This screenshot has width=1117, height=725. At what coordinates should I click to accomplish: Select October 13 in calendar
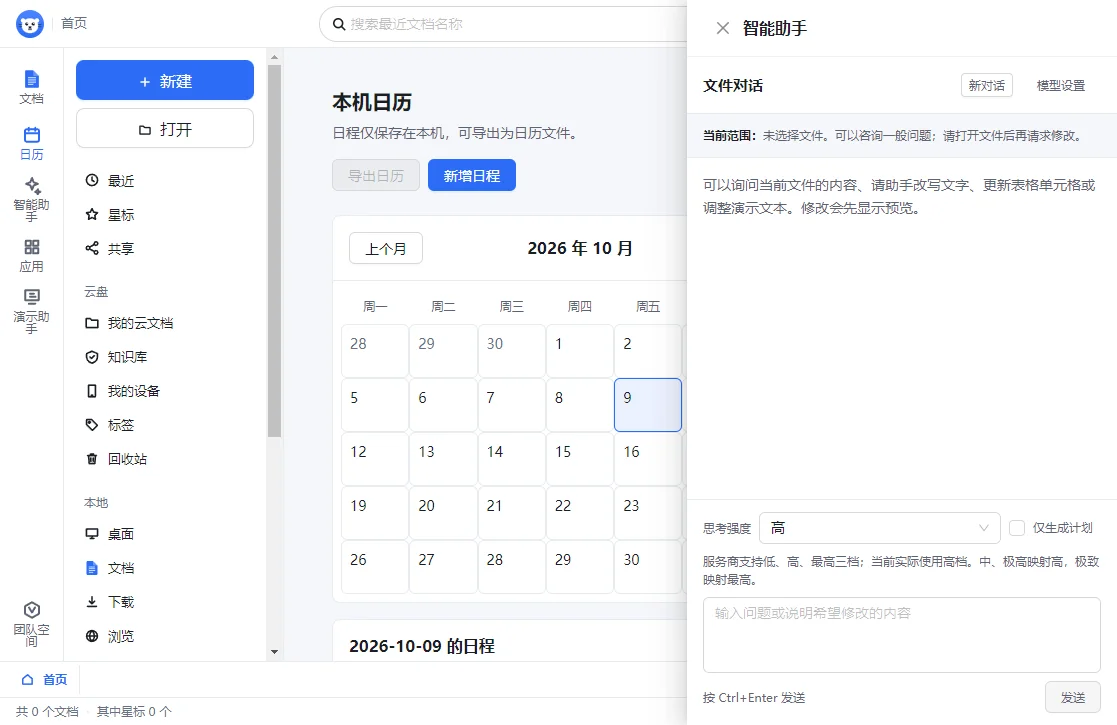[443, 459]
